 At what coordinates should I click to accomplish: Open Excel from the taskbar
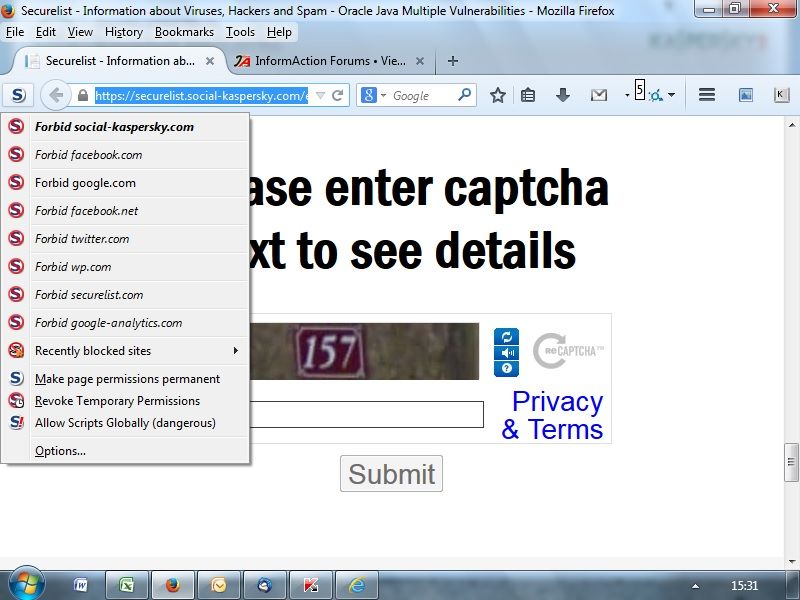point(126,585)
